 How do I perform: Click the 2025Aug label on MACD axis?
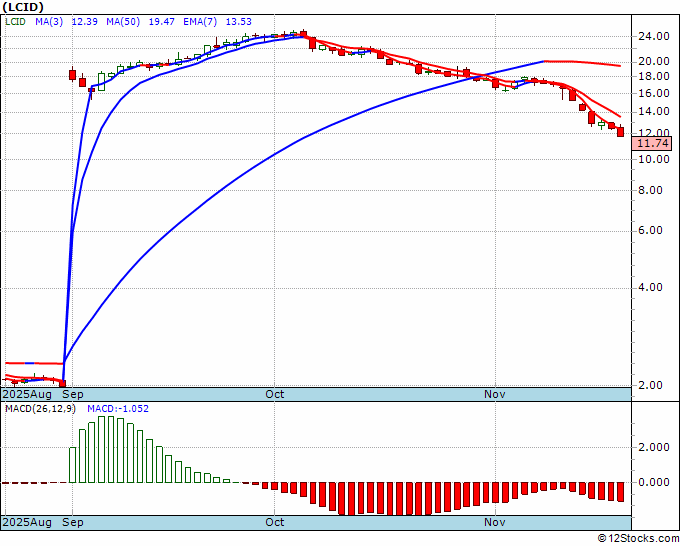click(x=27, y=522)
